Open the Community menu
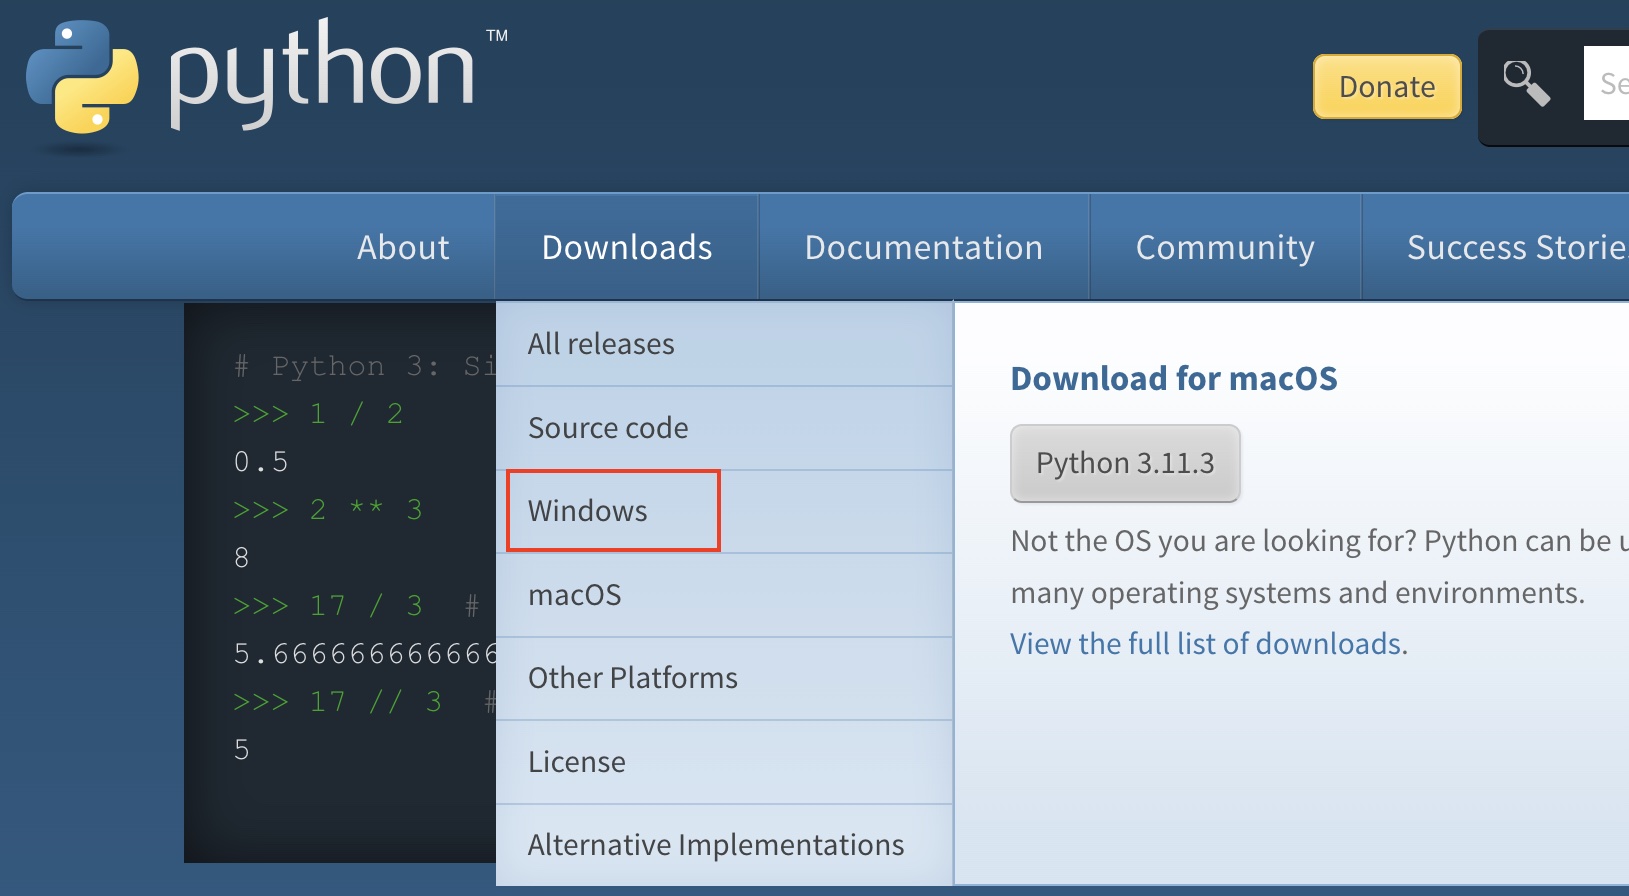Image resolution: width=1629 pixels, height=896 pixels. tap(1225, 247)
